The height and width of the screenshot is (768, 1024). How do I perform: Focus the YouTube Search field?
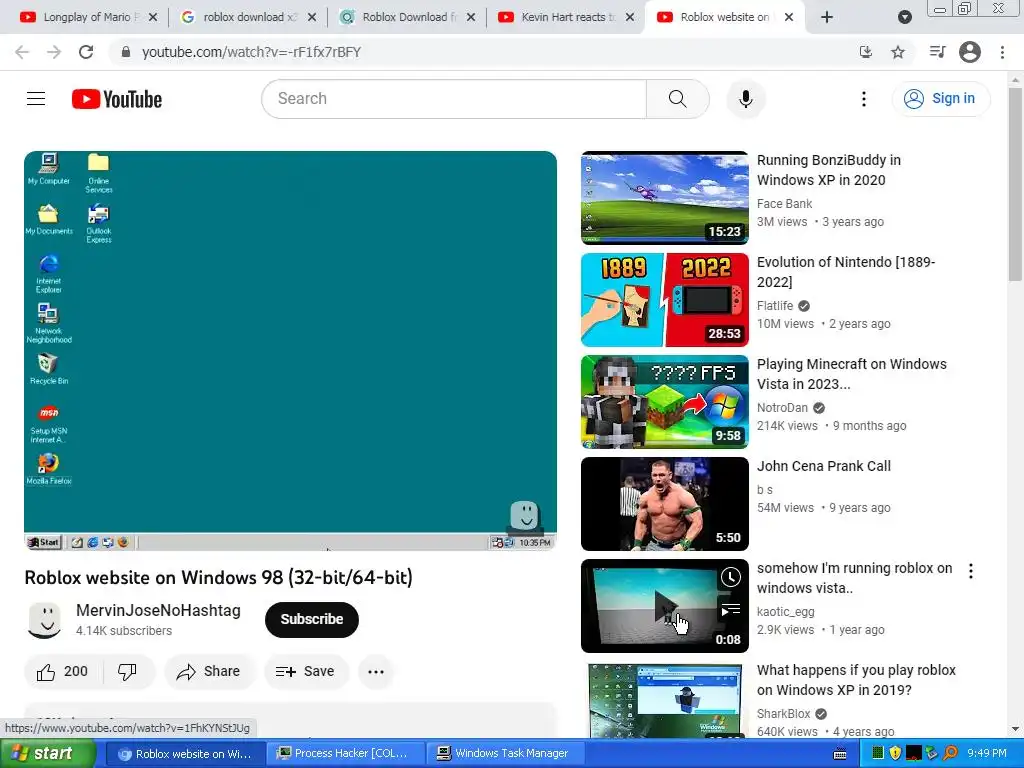point(454,99)
